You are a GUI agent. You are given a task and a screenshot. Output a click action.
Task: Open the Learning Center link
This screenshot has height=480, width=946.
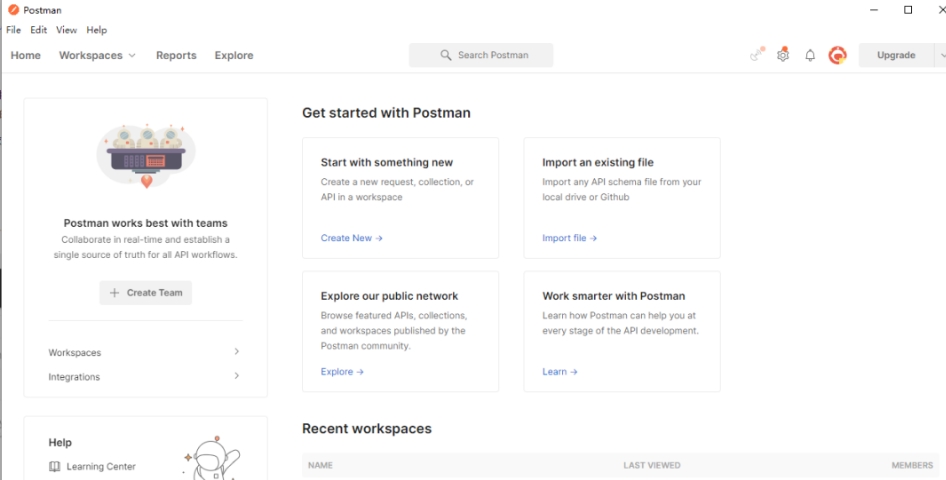101,467
